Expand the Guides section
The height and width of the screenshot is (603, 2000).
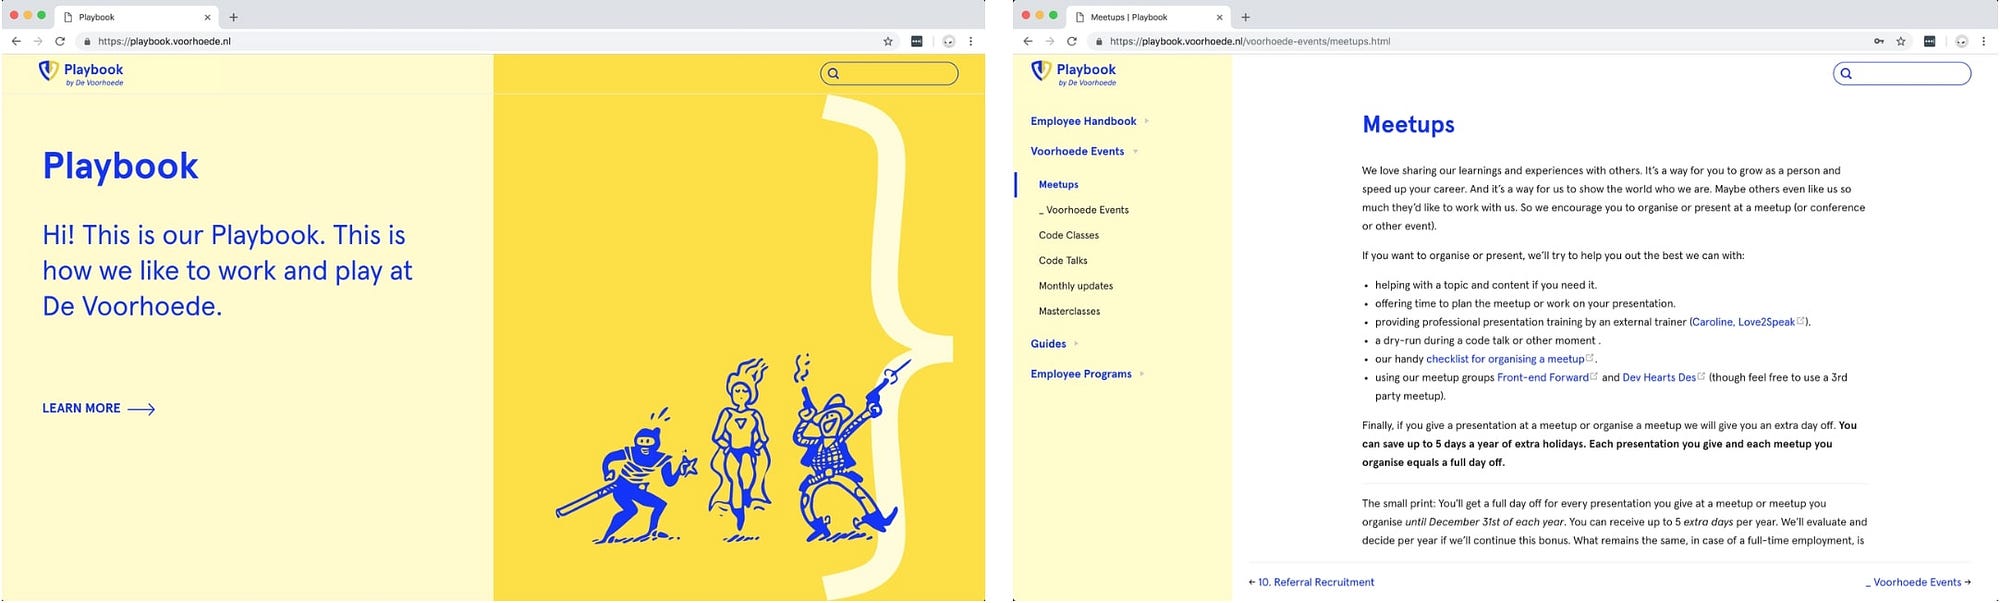coord(1054,343)
